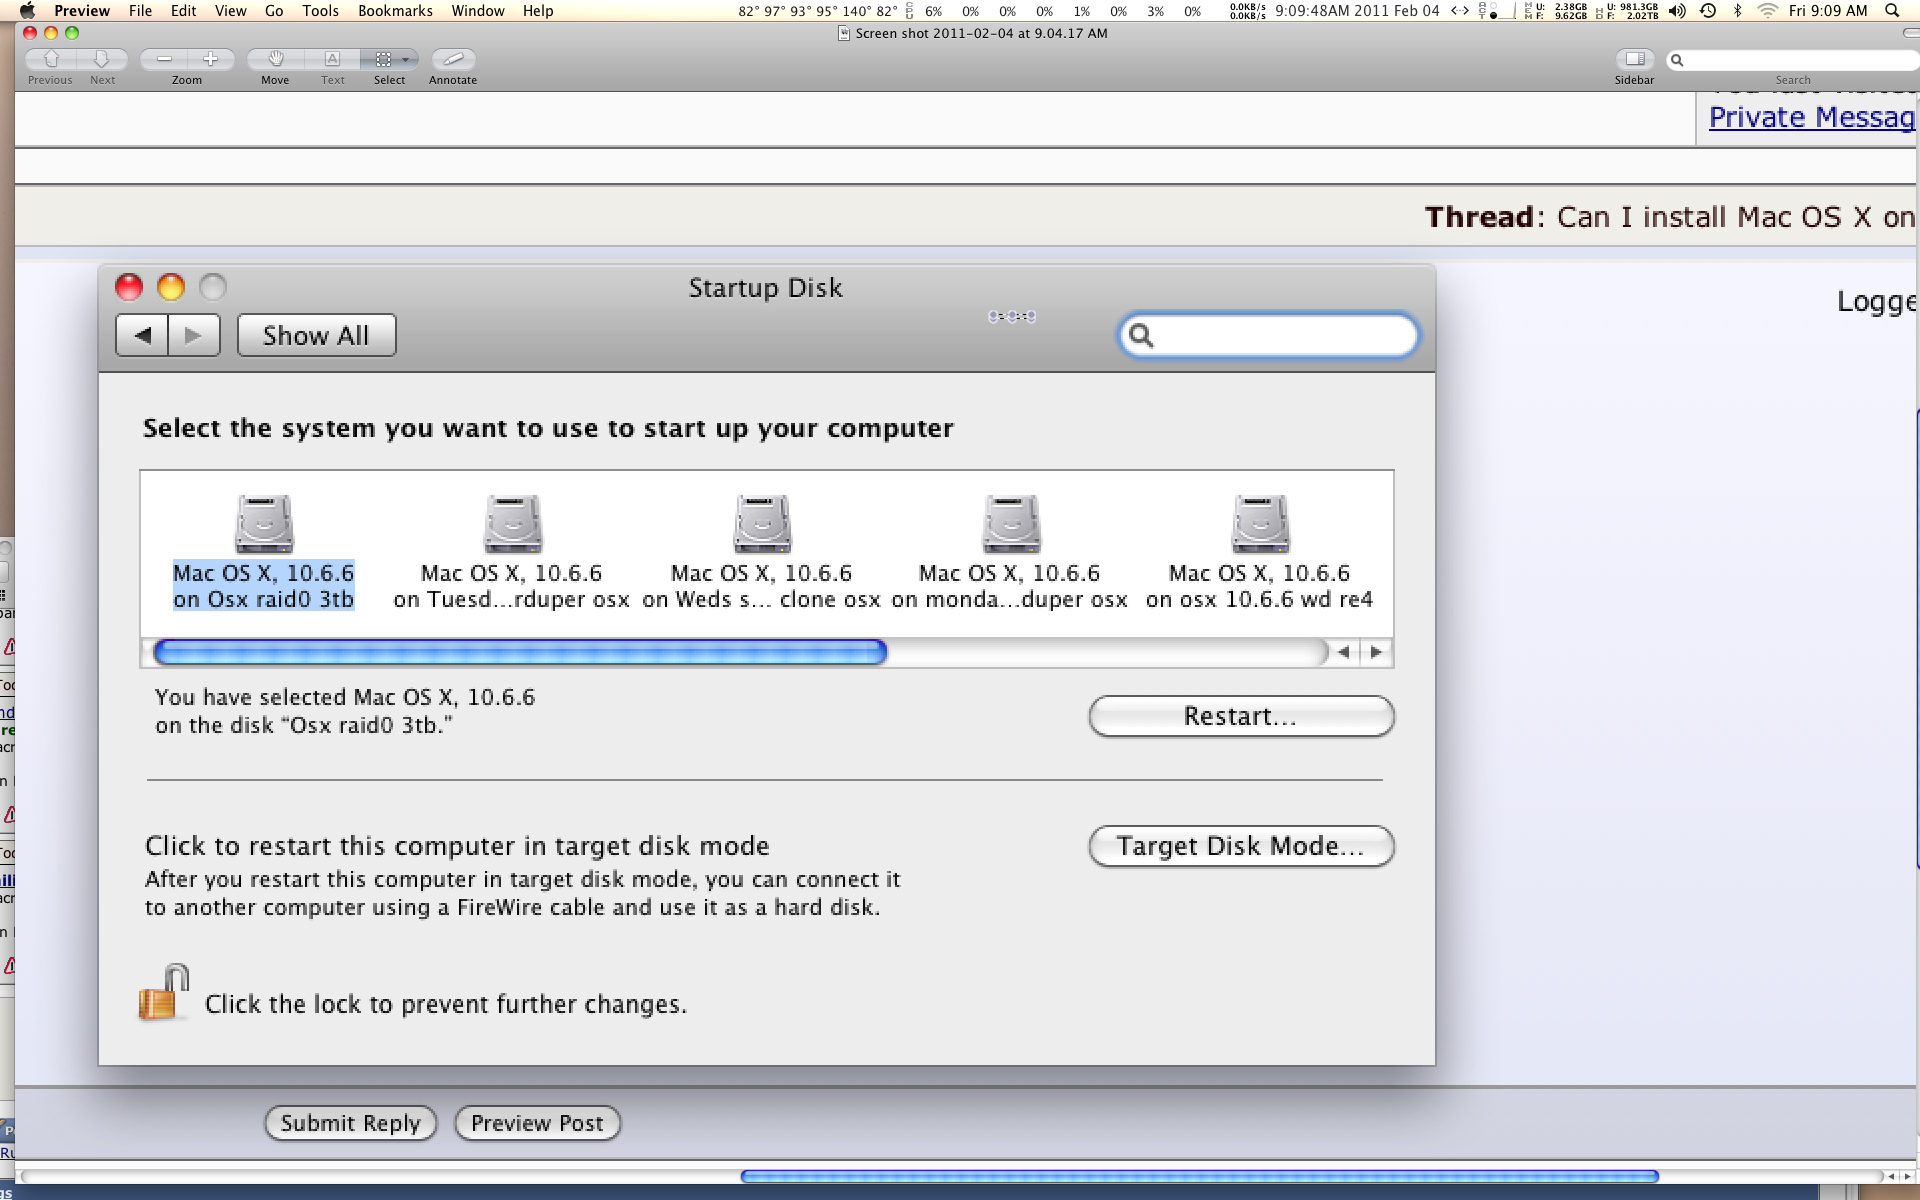Click the Preview window title document icon

click(x=844, y=34)
